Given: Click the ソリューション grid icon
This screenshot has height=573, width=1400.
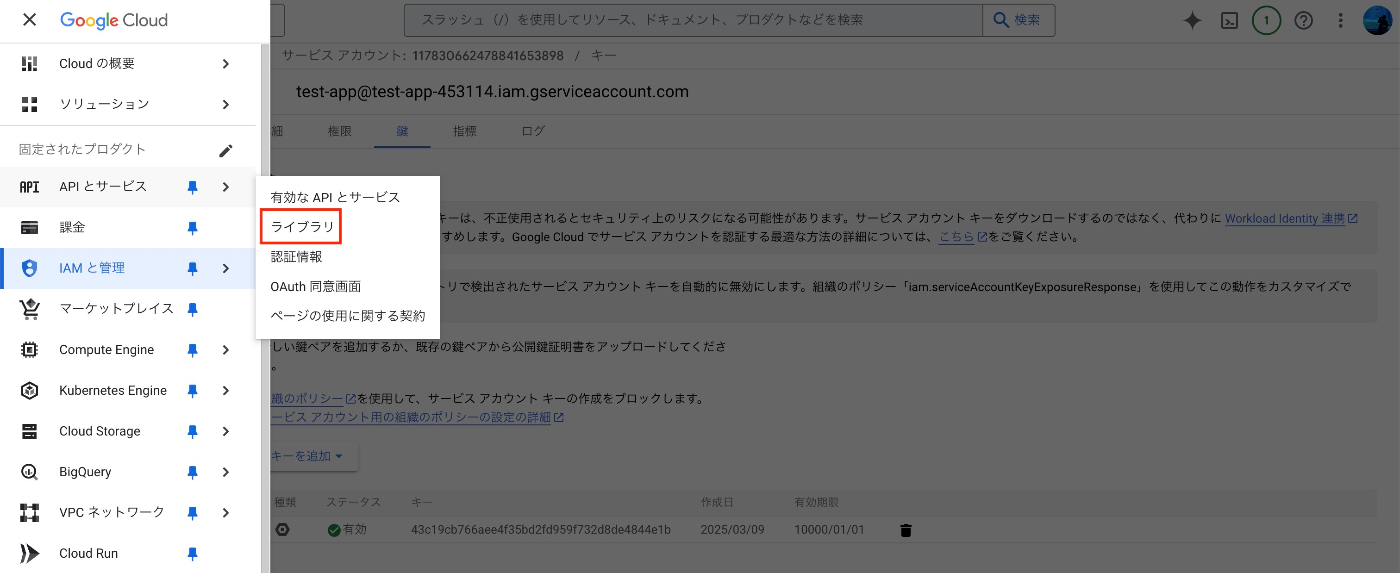Looking at the screenshot, I should coord(29,104).
